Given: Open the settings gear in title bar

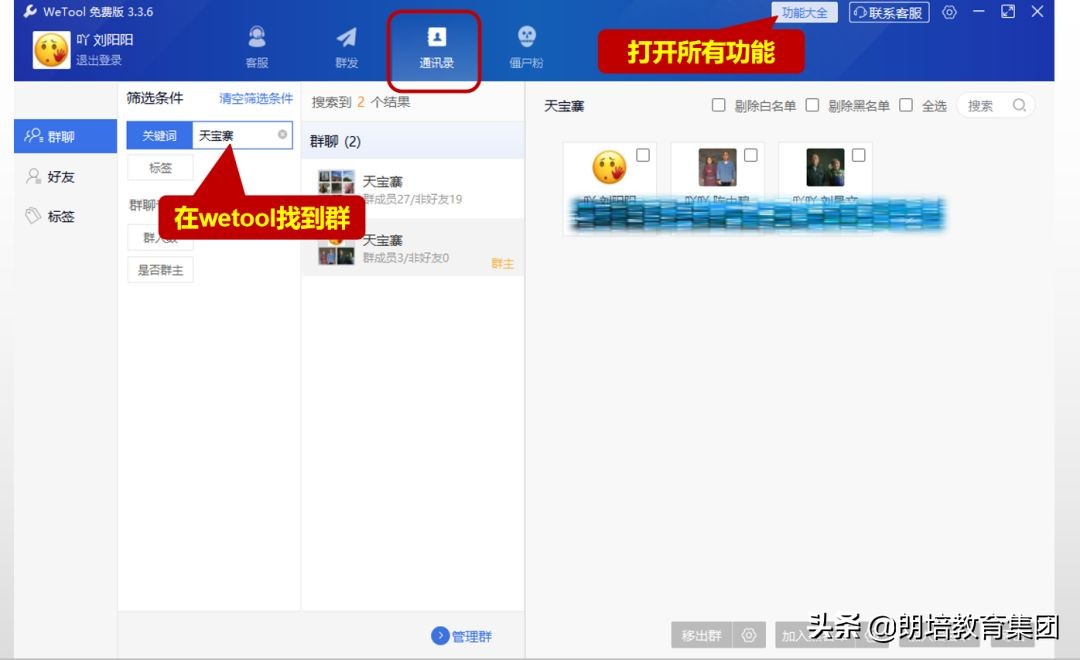Looking at the screenshot, I should pyautogui.click(x=948, y=12).
